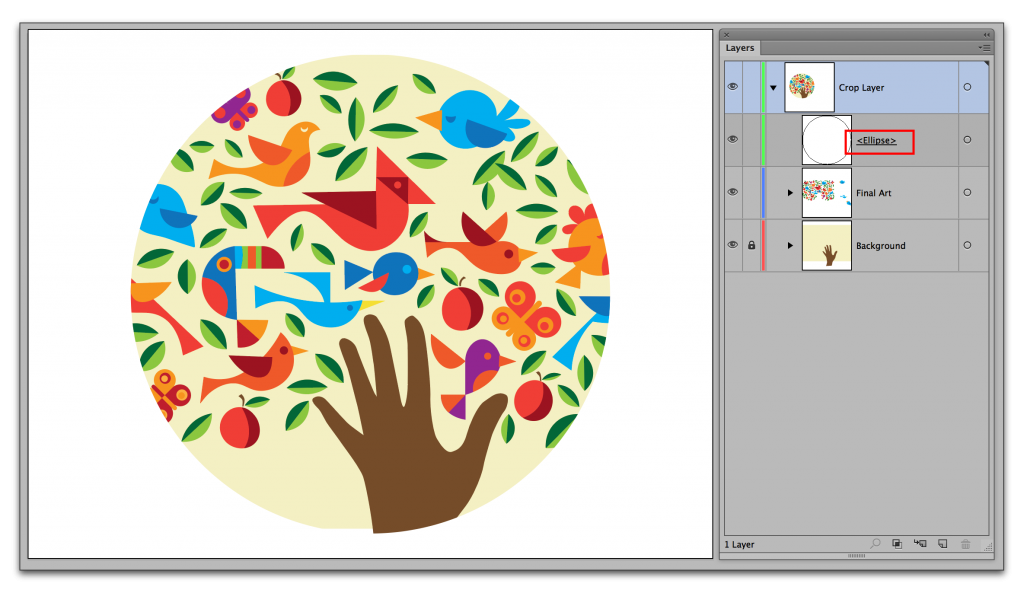Open the Layers panel flyout menu
1024x593 pixels.
click(985, 47)
